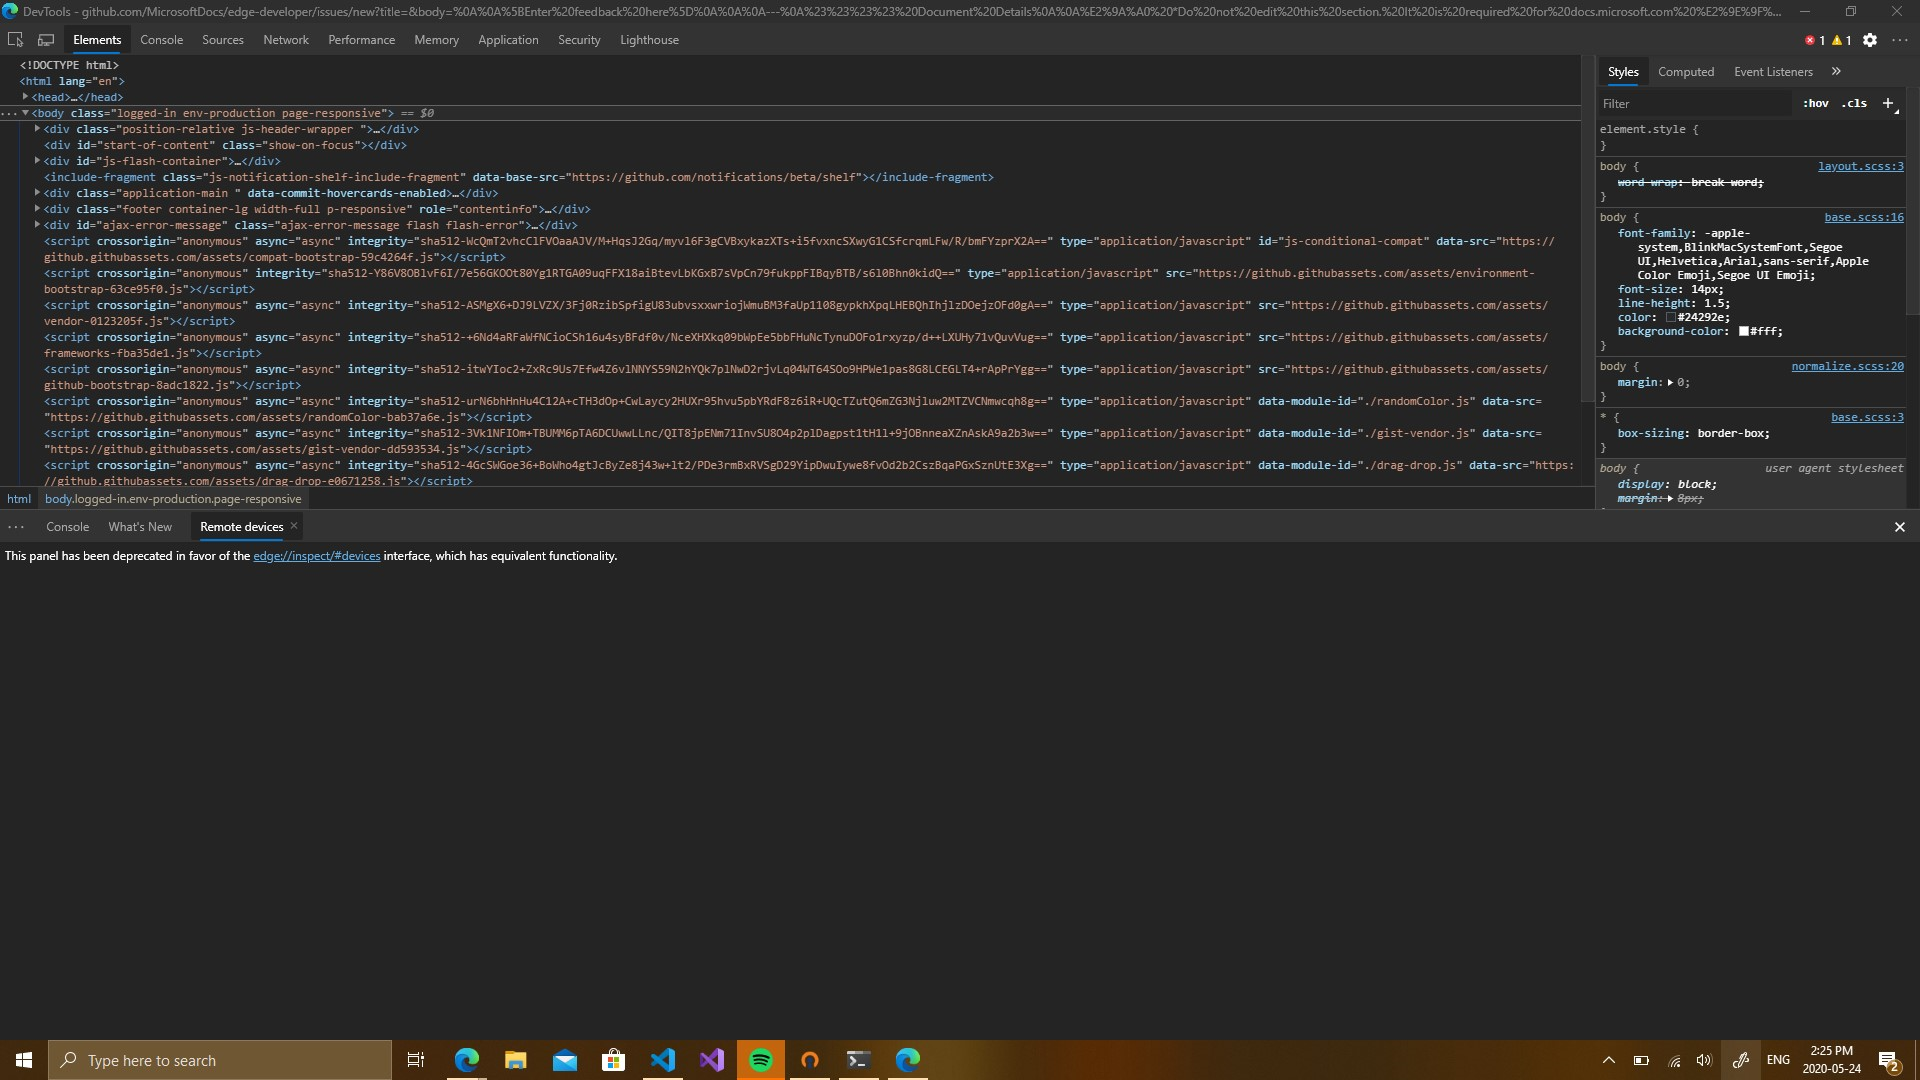Click the white background-color swatch
Screen dimensions: 1920x1080
tap(1744, 331)
